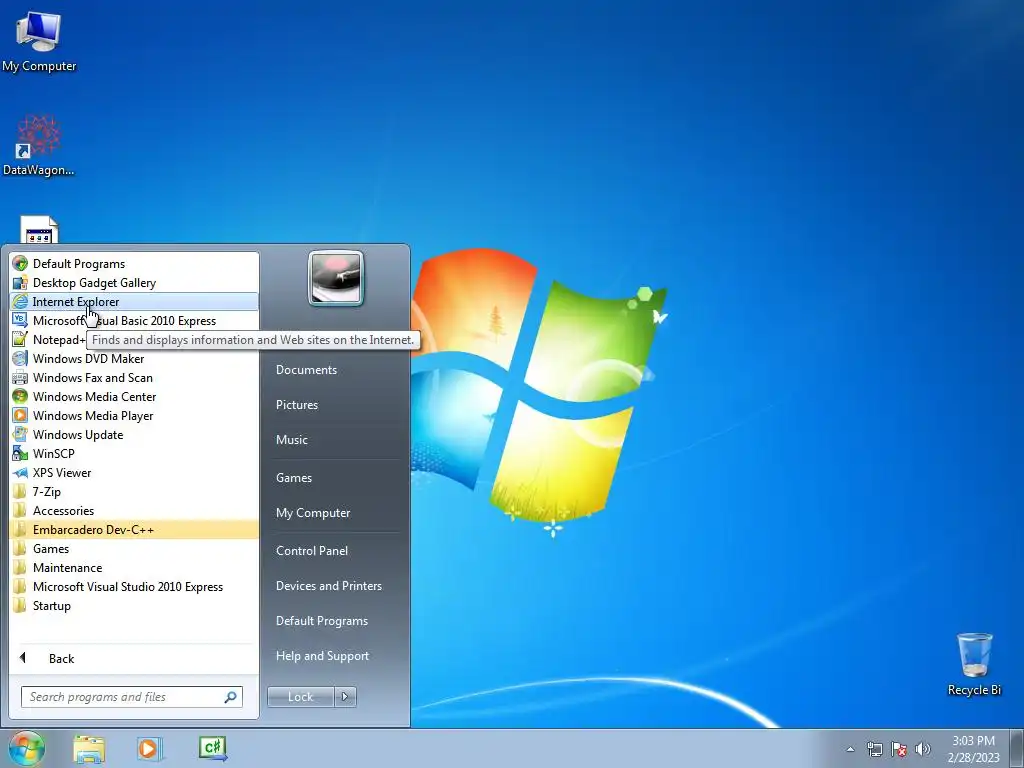Expand the Startup folder

(134, 605)
